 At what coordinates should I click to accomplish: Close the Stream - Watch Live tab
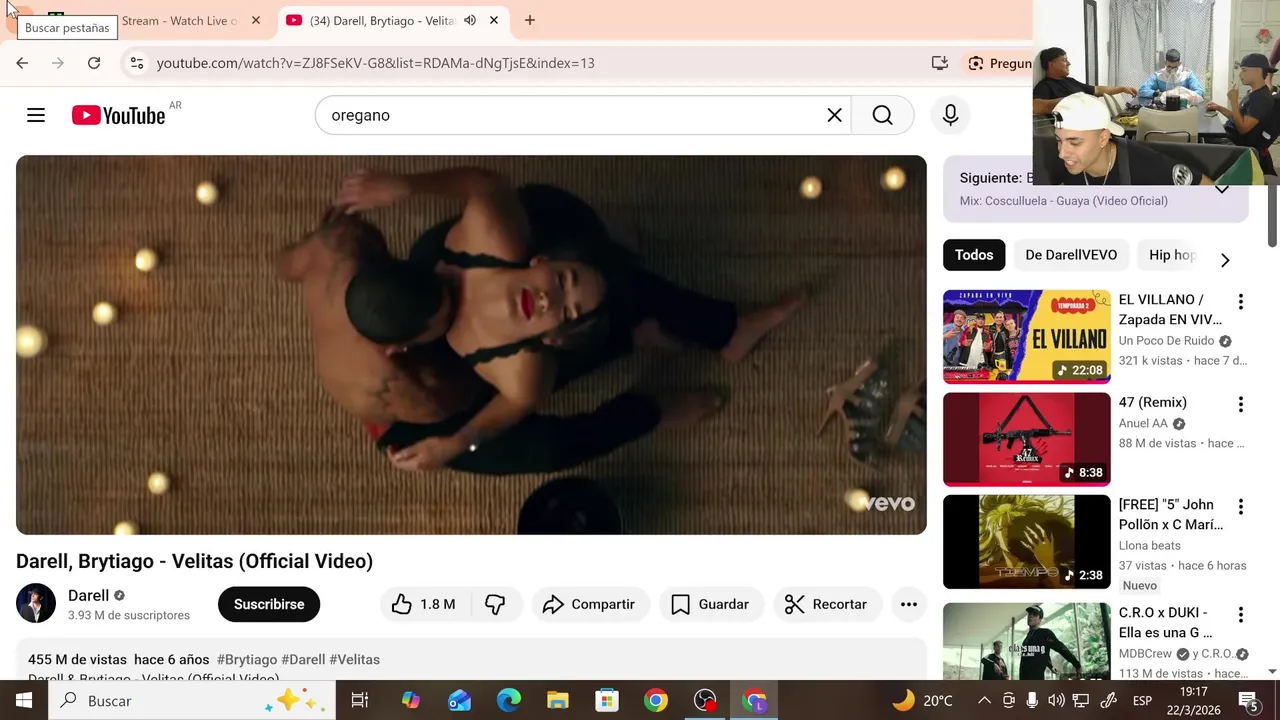255,20
